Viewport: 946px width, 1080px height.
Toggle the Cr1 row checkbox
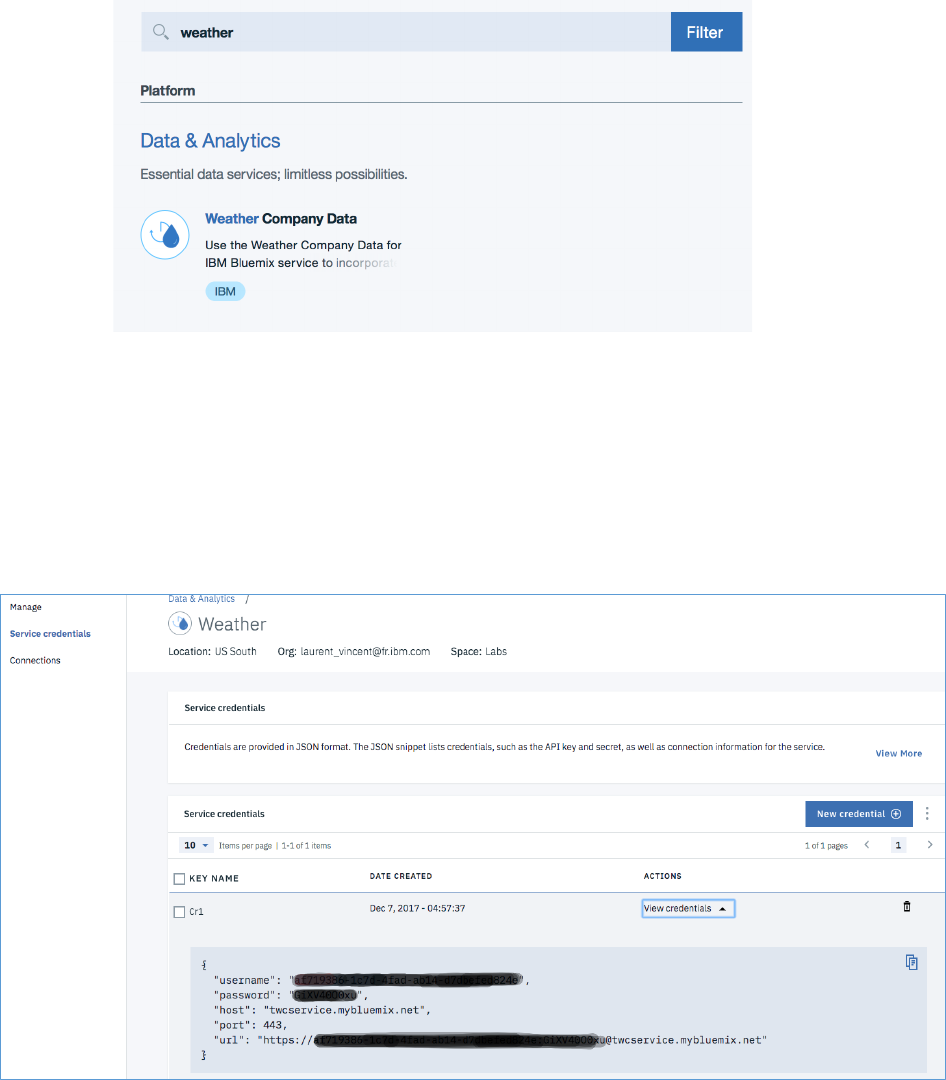[179, 912]
